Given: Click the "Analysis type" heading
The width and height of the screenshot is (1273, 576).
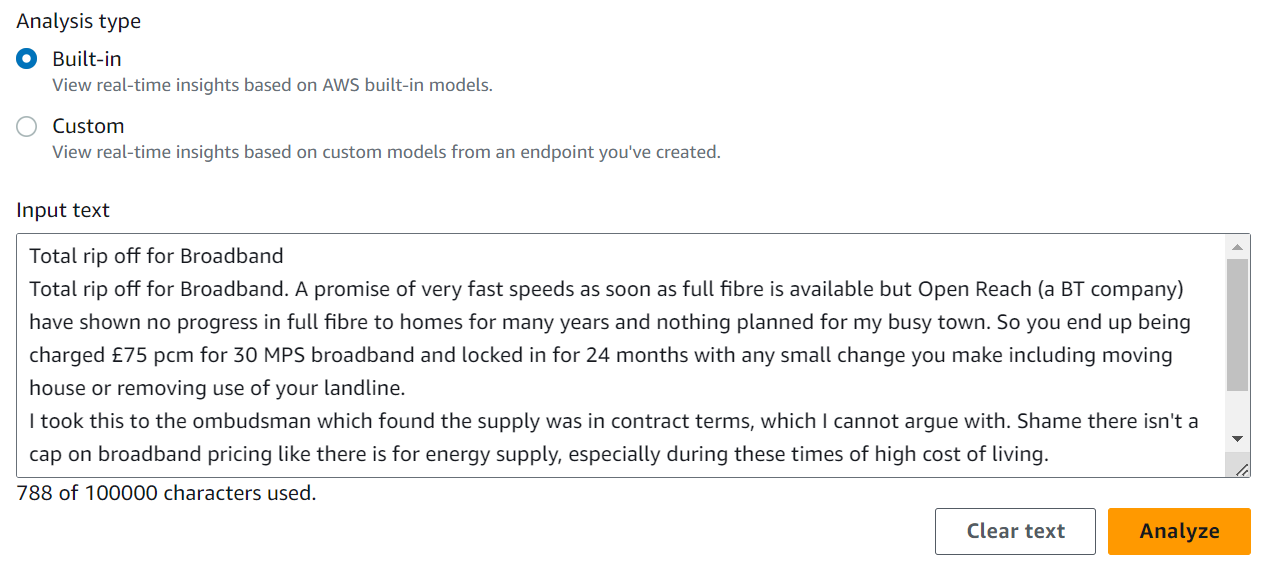Looking at the screenshot, I should [78, 20].
